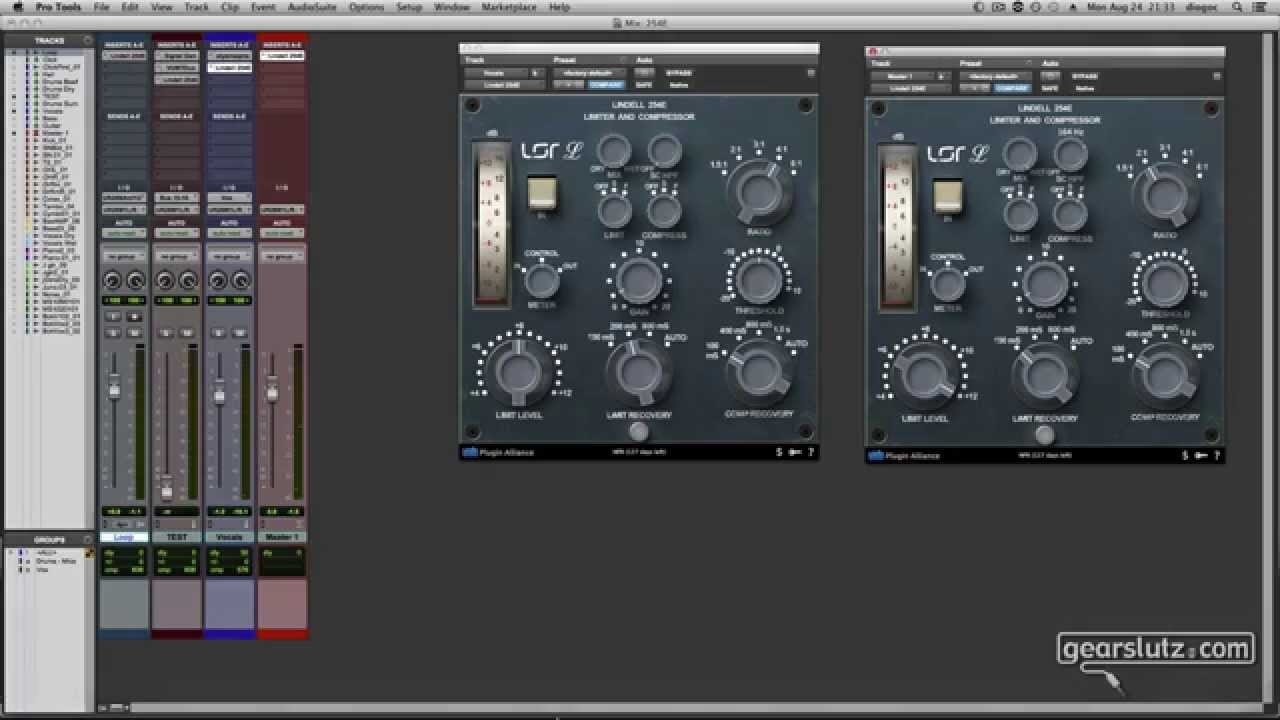The width and height of the screenshot is (1280, 720).
Task: Toggle COMPARE in right plugin window
Action: [x=1012, y=88]
